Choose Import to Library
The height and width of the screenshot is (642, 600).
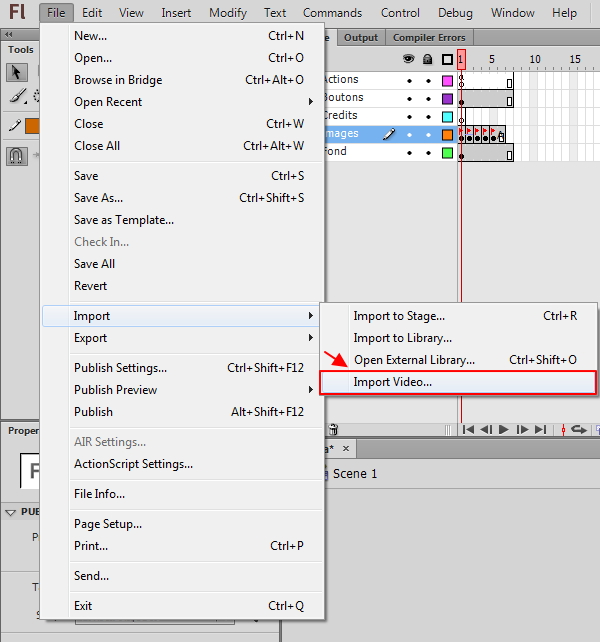coord(457,338)
